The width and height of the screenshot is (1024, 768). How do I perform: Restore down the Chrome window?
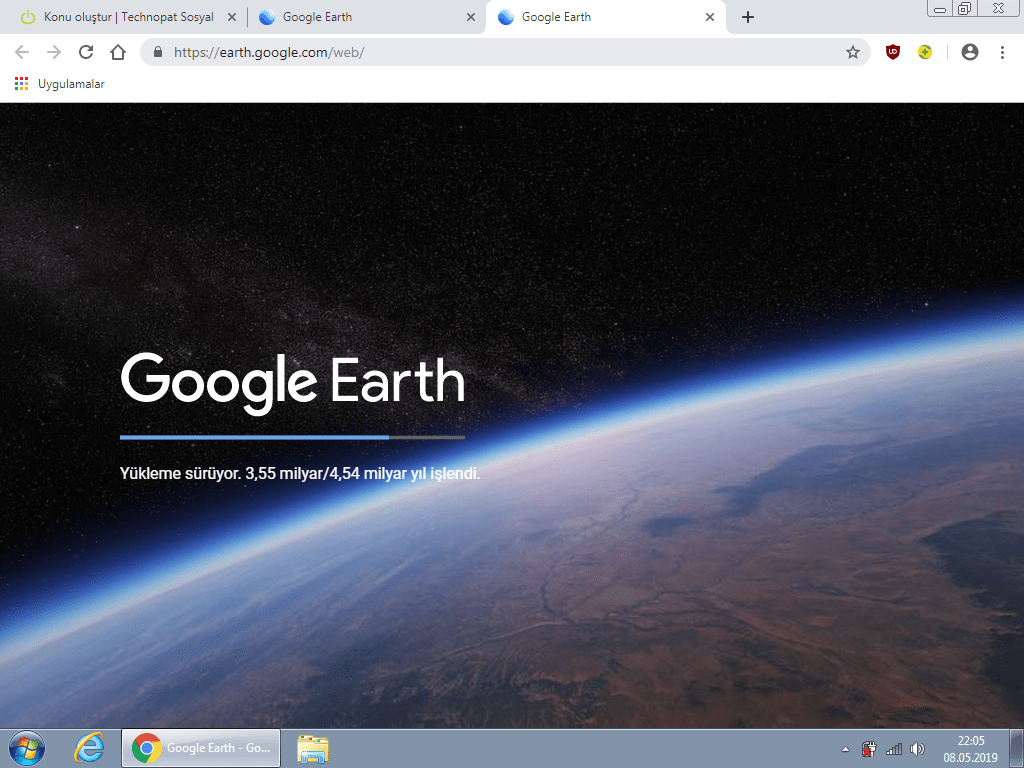tap(964, 8)
